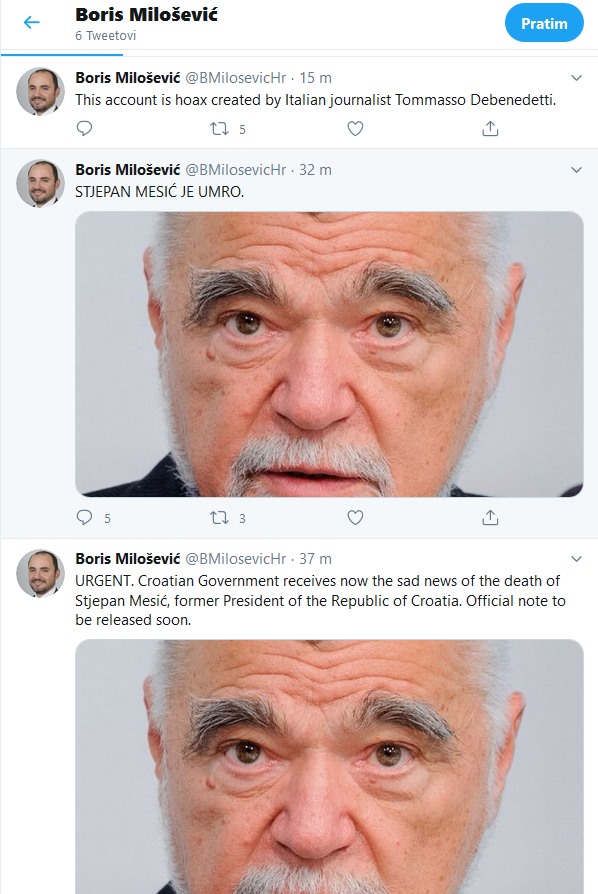Open the dropdown on the URGENT death announcement tweet
The image size is (598, 894).
[x=577, y=557]
